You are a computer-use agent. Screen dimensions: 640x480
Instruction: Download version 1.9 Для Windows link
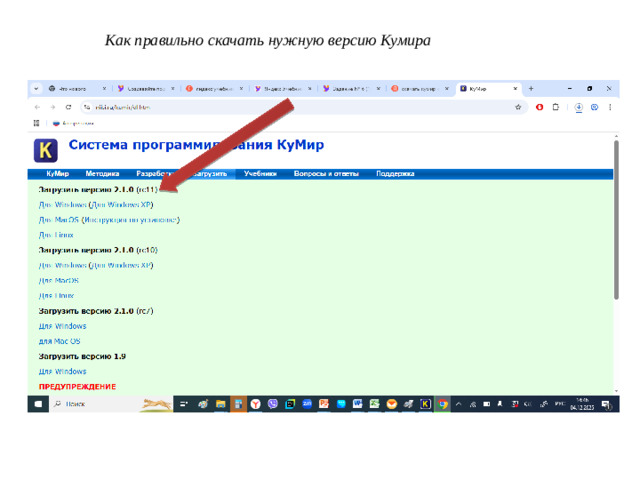click(62, 371)
